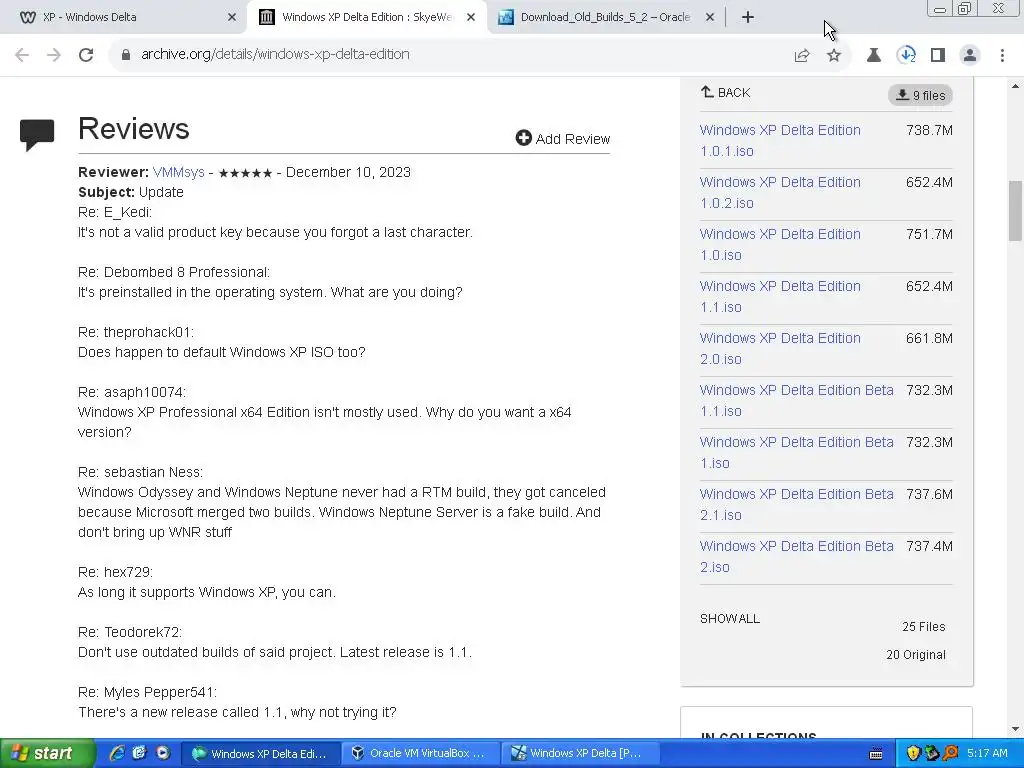The image size is (1024, 768).
Task: Click the 738.7M file size
Action: point(929,131)
